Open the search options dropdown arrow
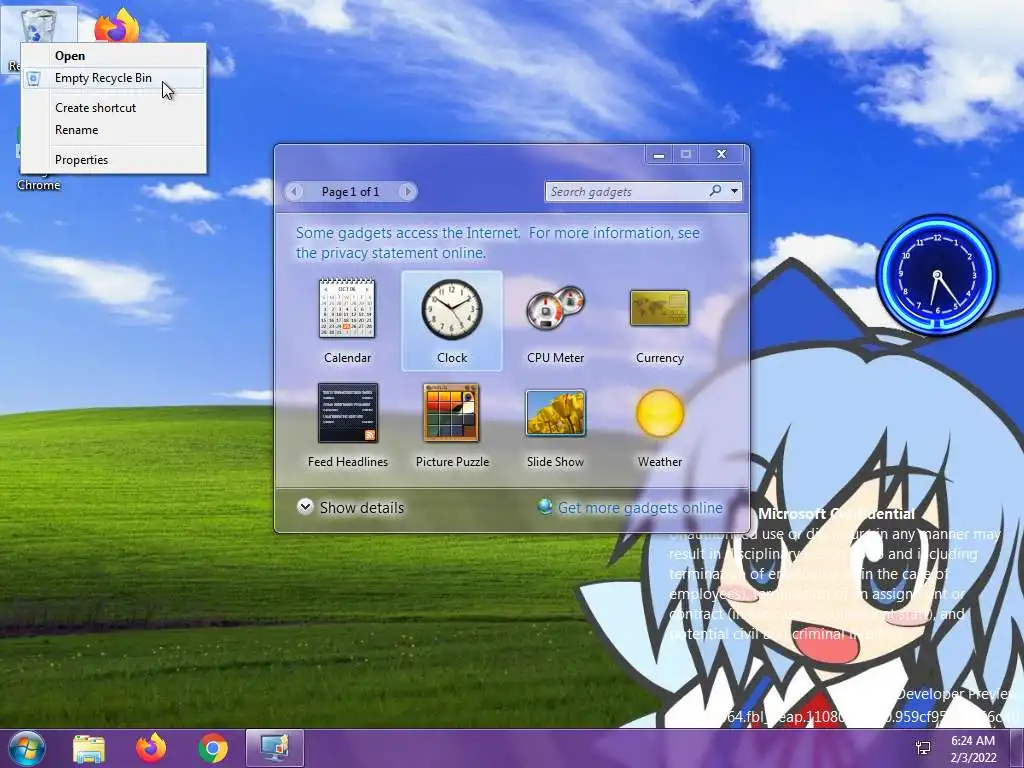The height and width of the screenshot is (768, 1024). (x=735, y=191)
